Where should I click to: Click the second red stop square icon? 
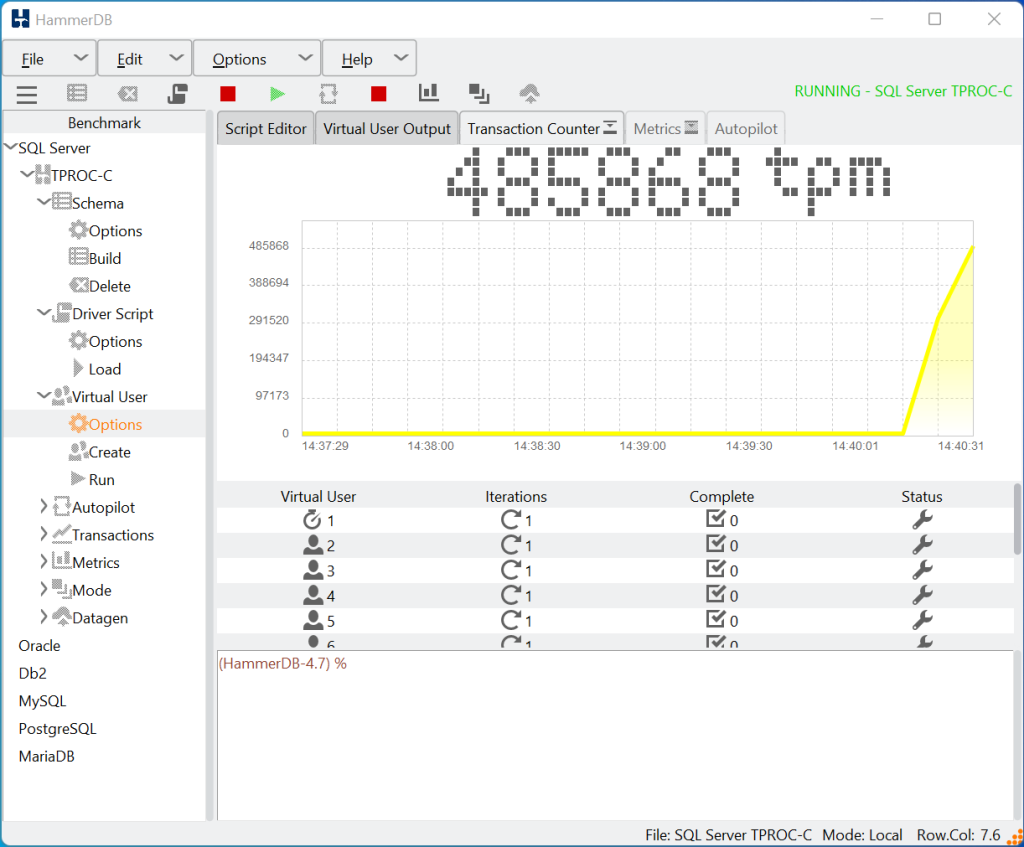379,94
